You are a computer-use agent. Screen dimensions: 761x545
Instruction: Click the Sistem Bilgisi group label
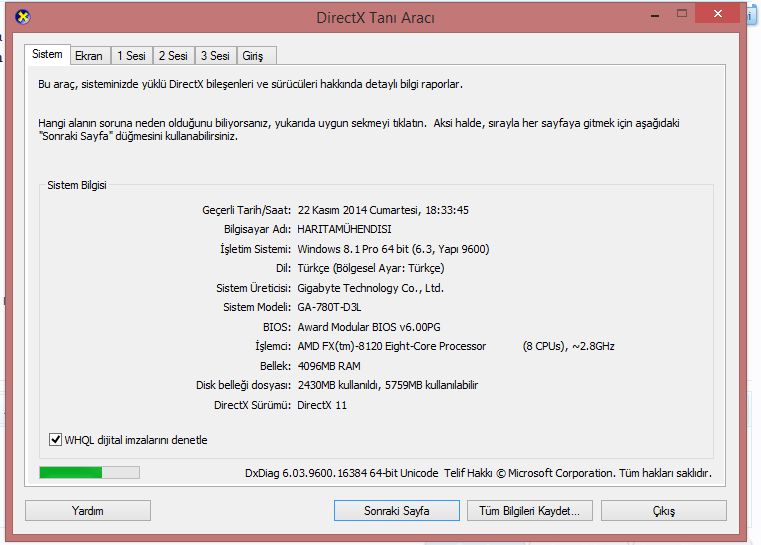[77, 185]
